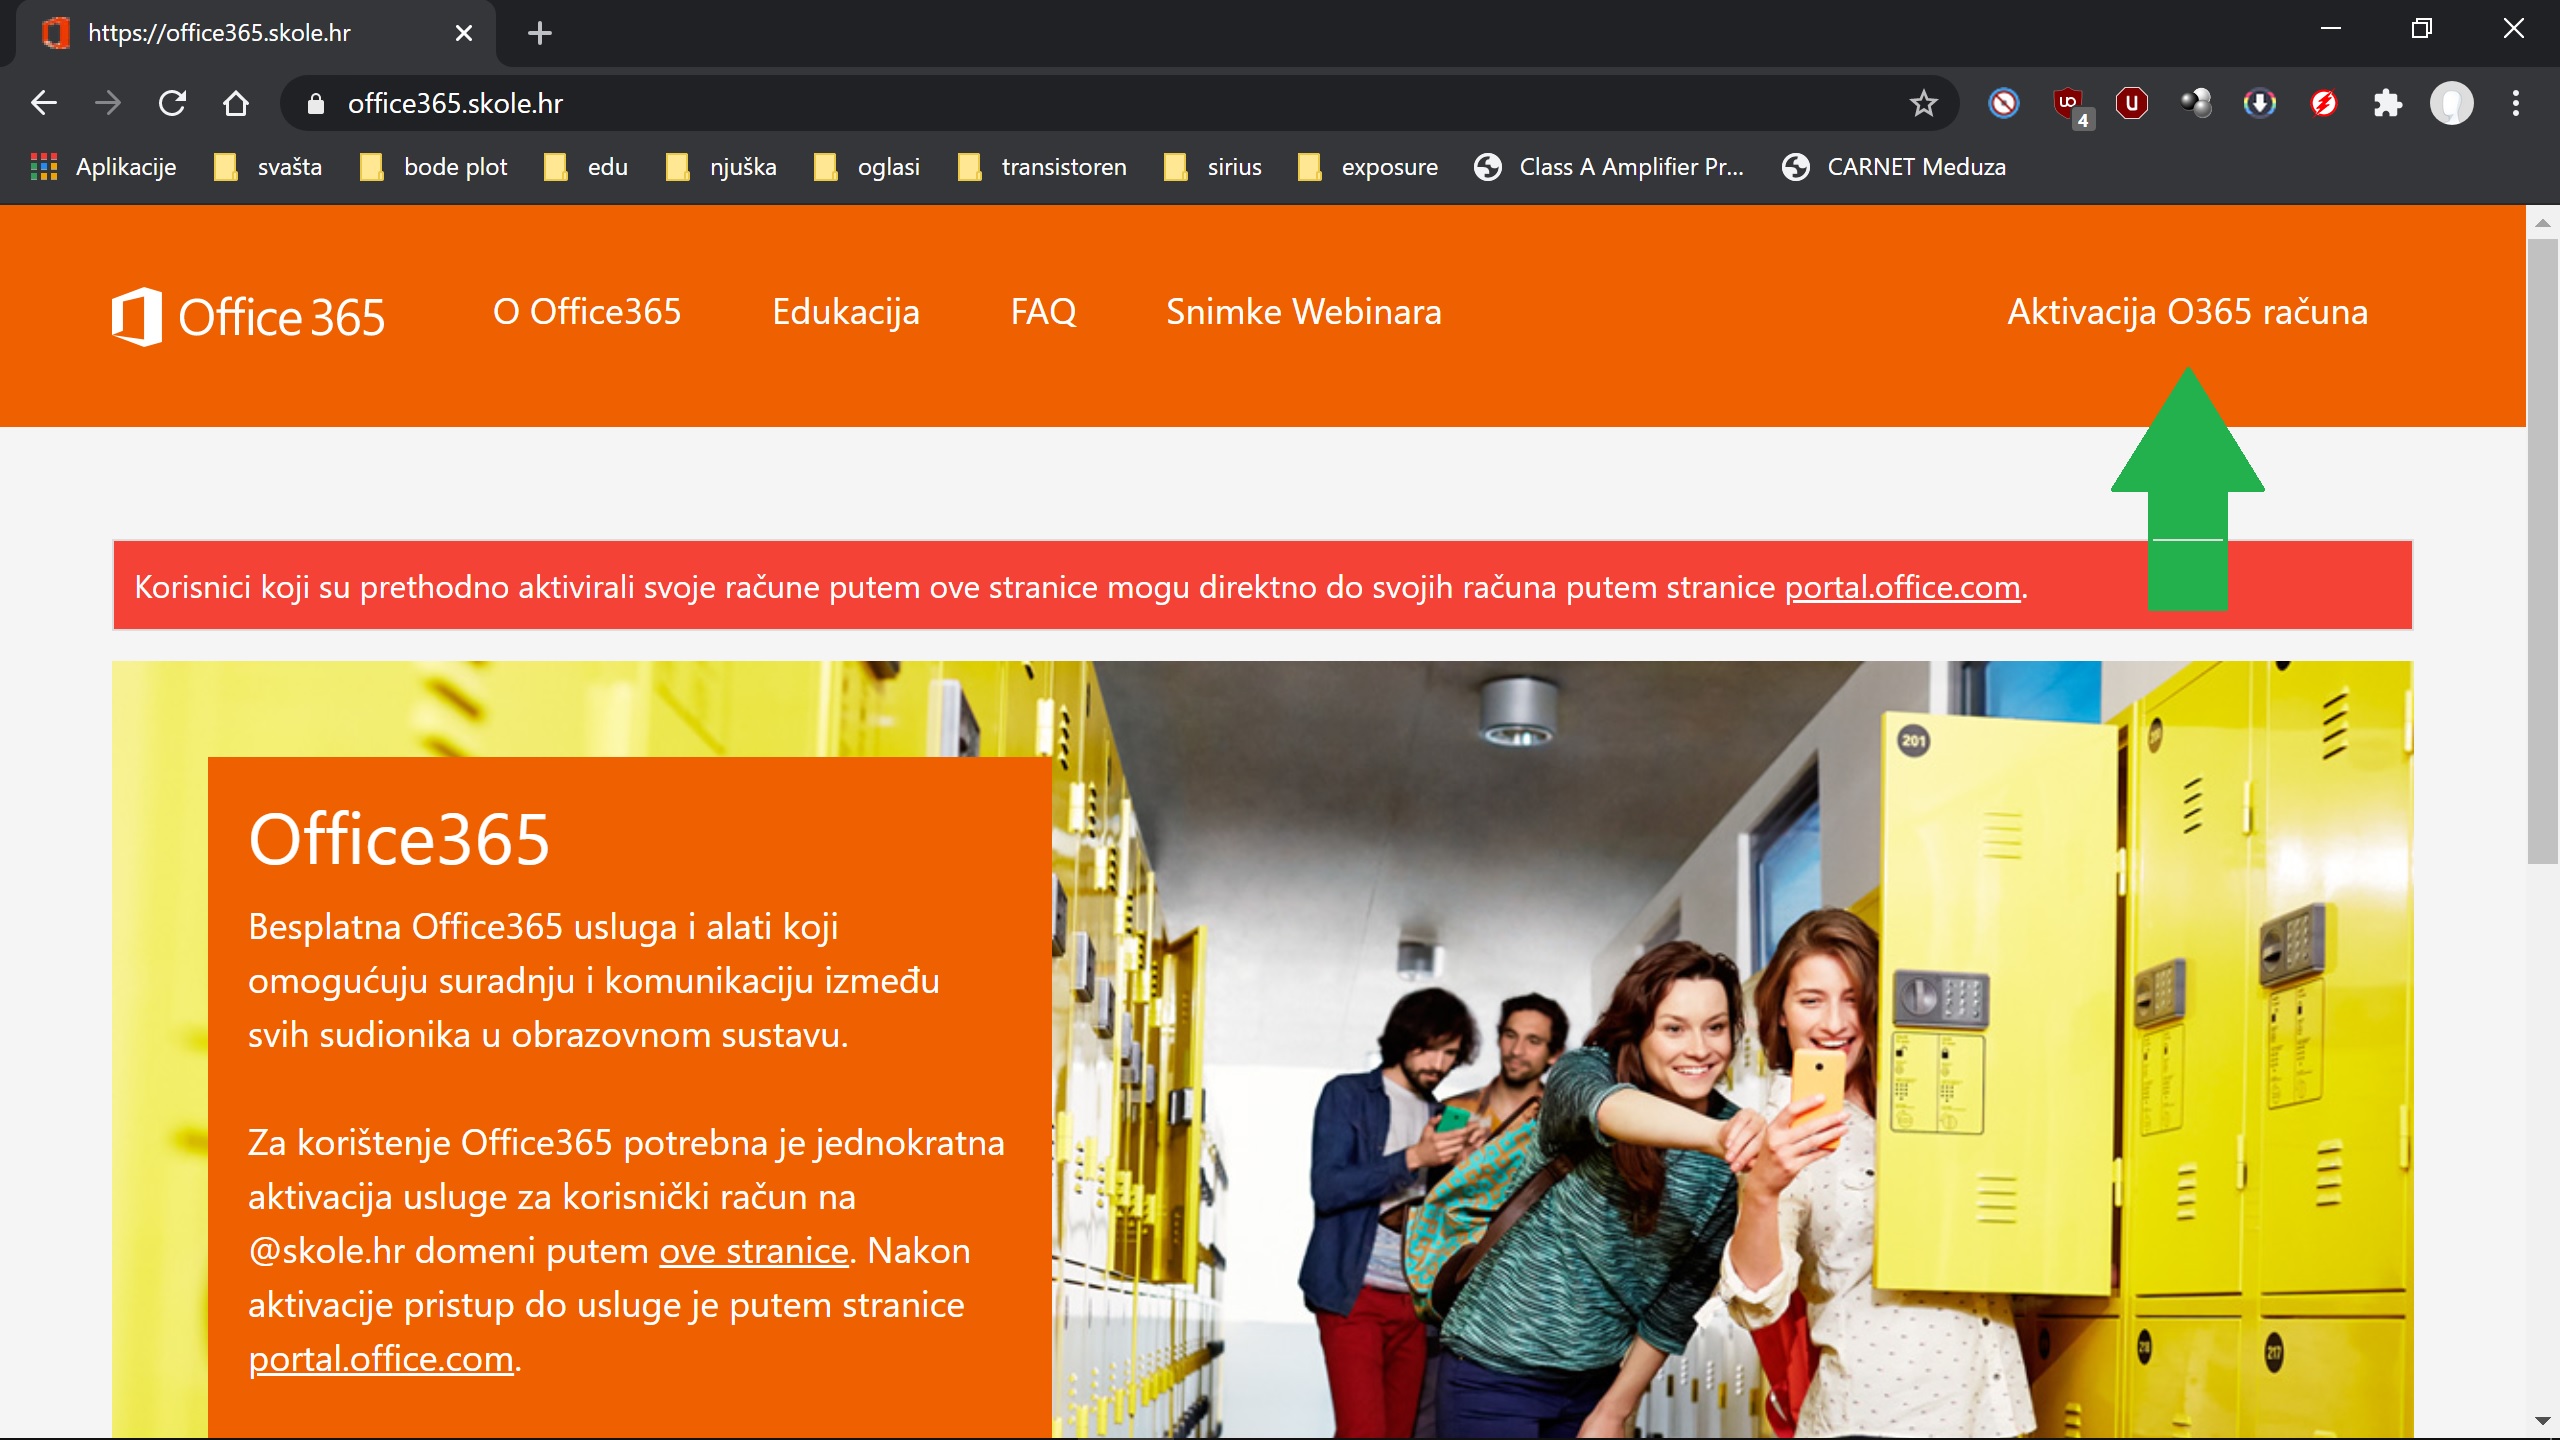This screenshot has height=1440, width=2560.
Task: Open the Chrome profile avatar
Action: pyautogui.click(x=2452, y=103)
